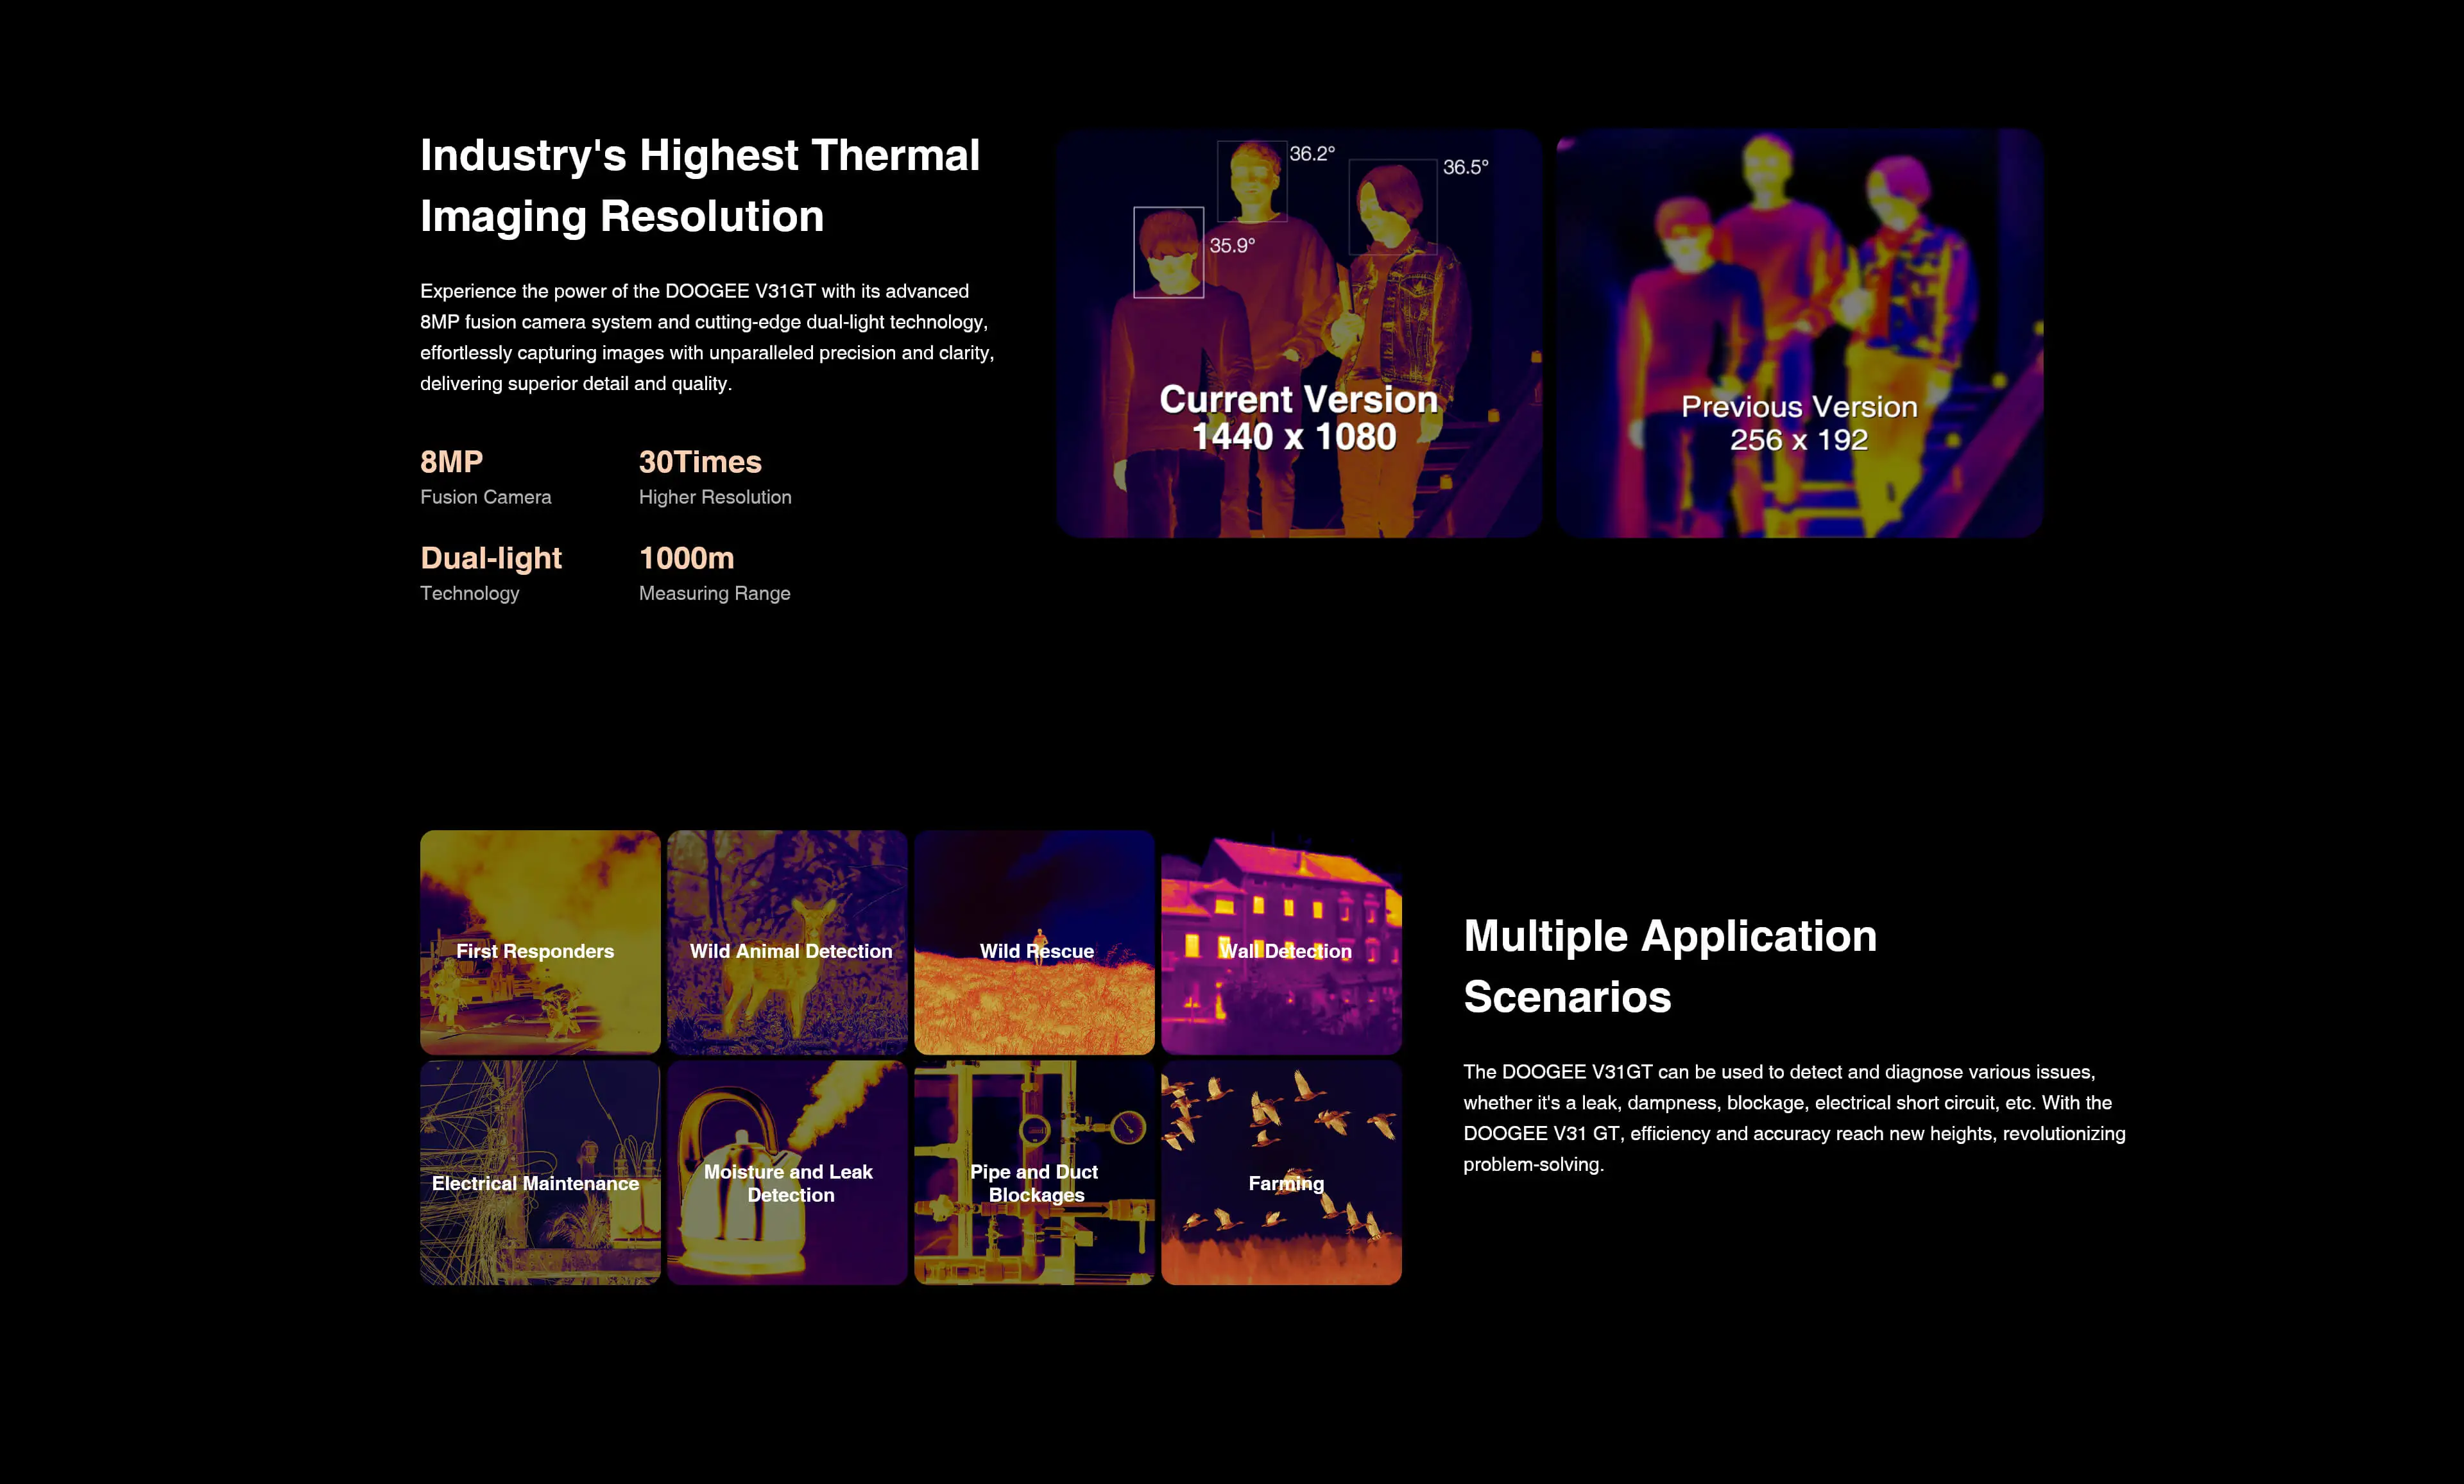This screenshot has width=2464, height=1484.
Task: Click Pipe and Duct Blockages tile
Action: coord(1034,1172)
